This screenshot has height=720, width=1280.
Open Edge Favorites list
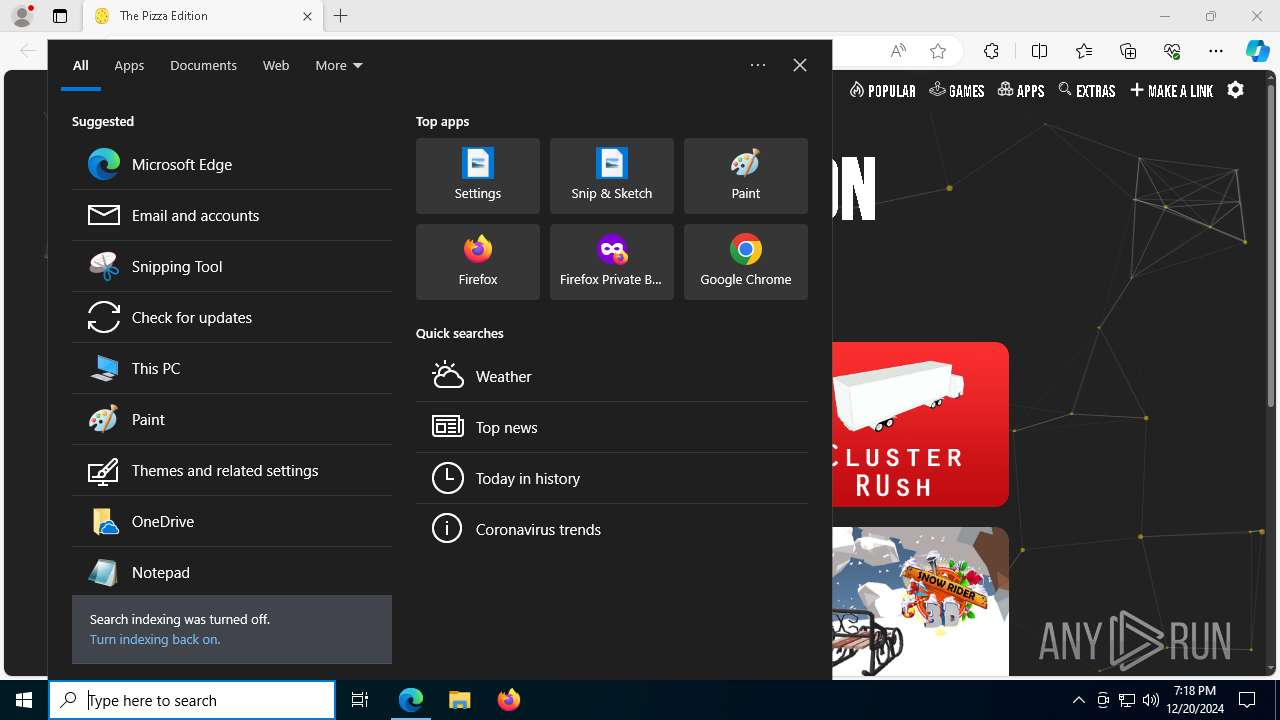[x=1084, y=52]
